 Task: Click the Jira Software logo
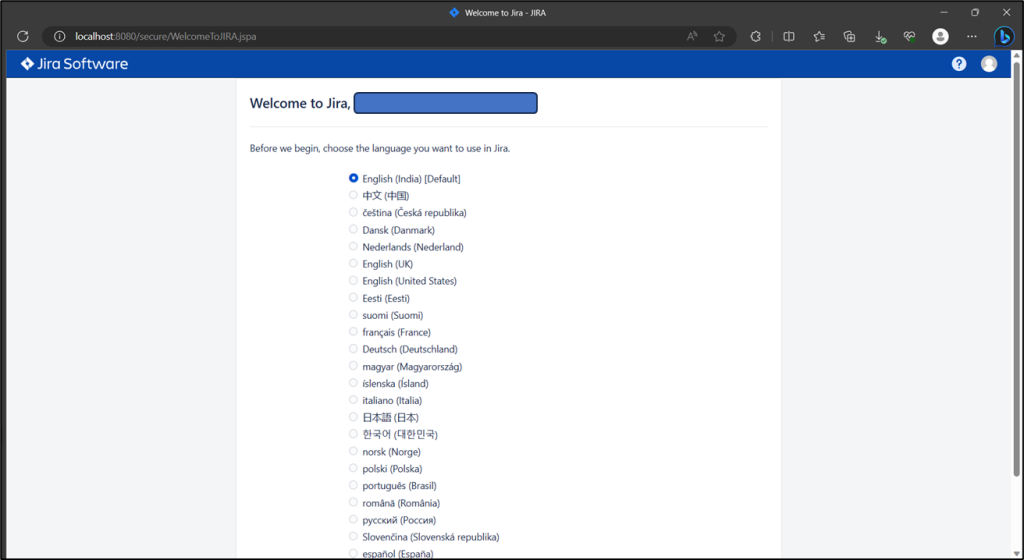[74, 64]
